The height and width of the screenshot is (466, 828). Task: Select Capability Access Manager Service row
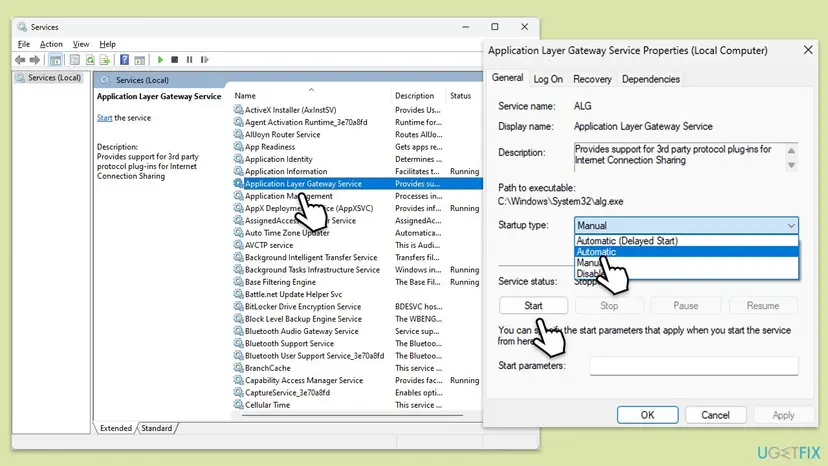pos(357,380)
